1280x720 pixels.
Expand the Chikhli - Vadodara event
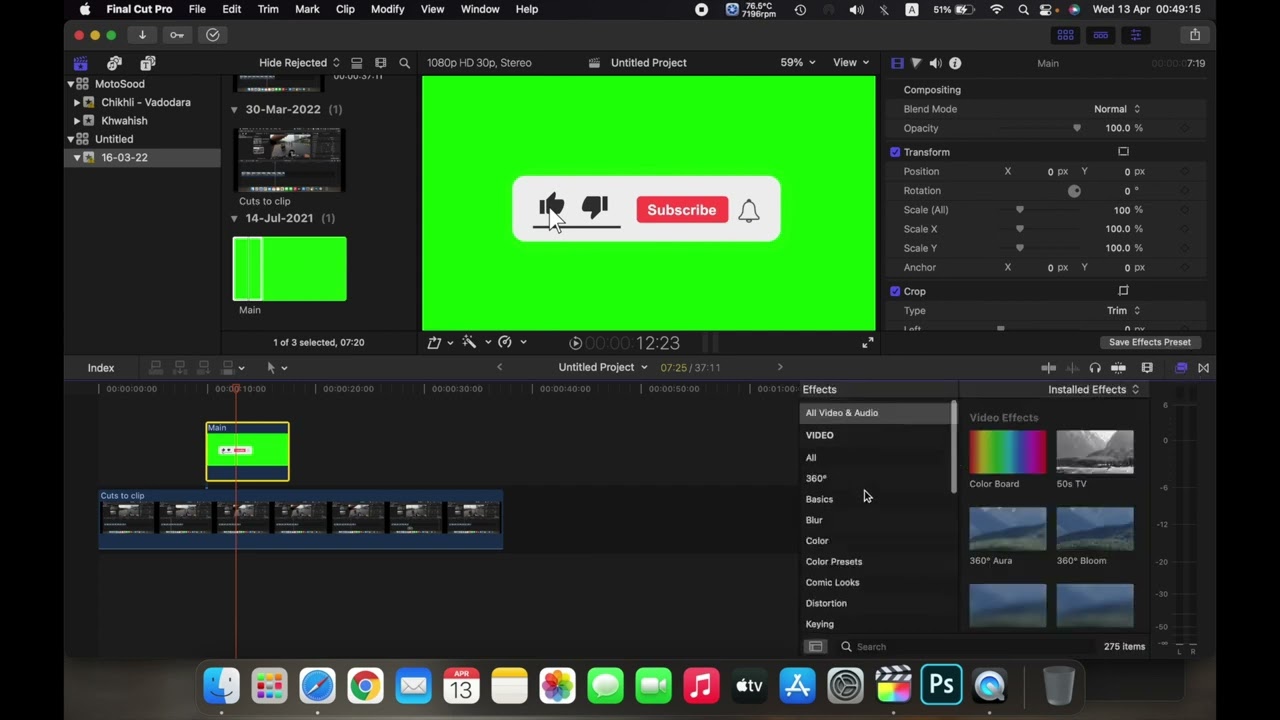77,102
